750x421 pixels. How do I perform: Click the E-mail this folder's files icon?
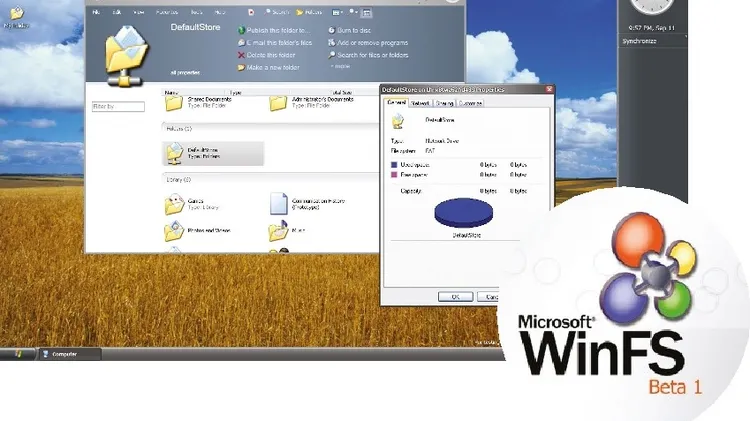[x=241, y=43]
